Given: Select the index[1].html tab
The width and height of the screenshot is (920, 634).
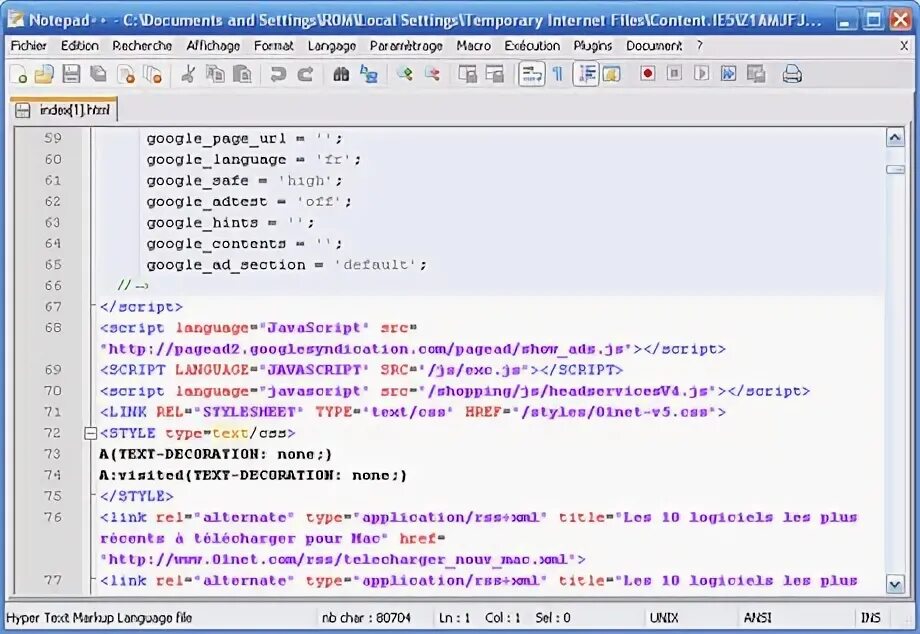Looking at the screenshot, I should (64, 110).
